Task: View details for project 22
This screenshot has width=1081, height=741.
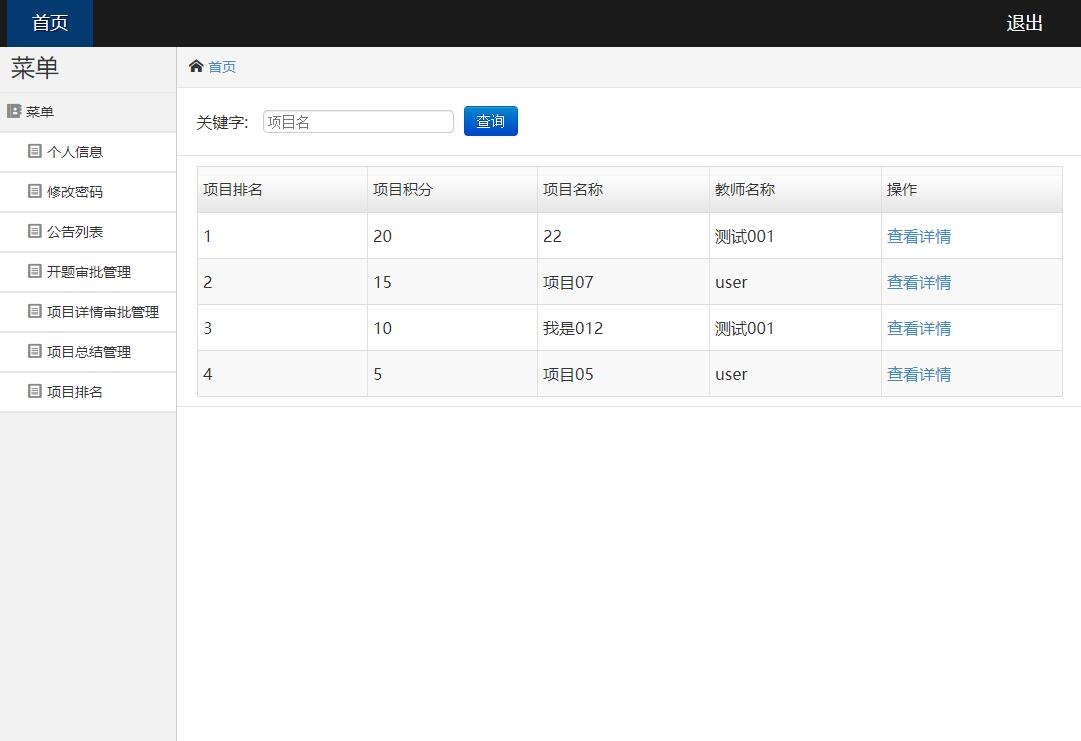Action: click(918, 237)
